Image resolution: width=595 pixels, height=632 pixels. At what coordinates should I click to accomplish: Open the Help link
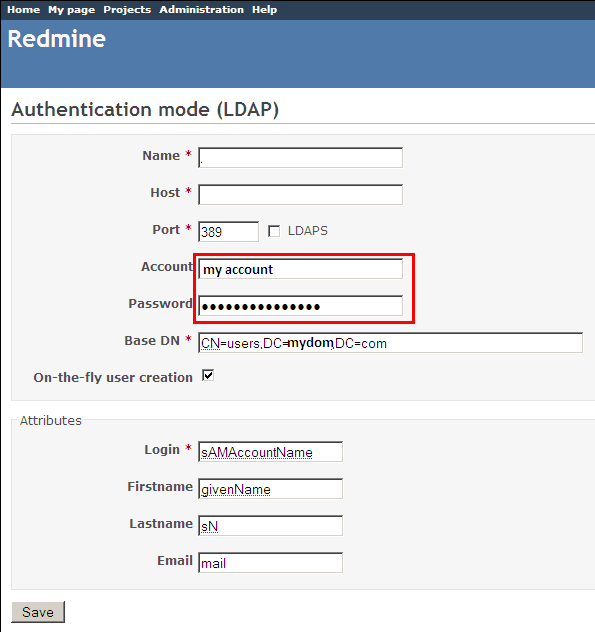(264, 10)
